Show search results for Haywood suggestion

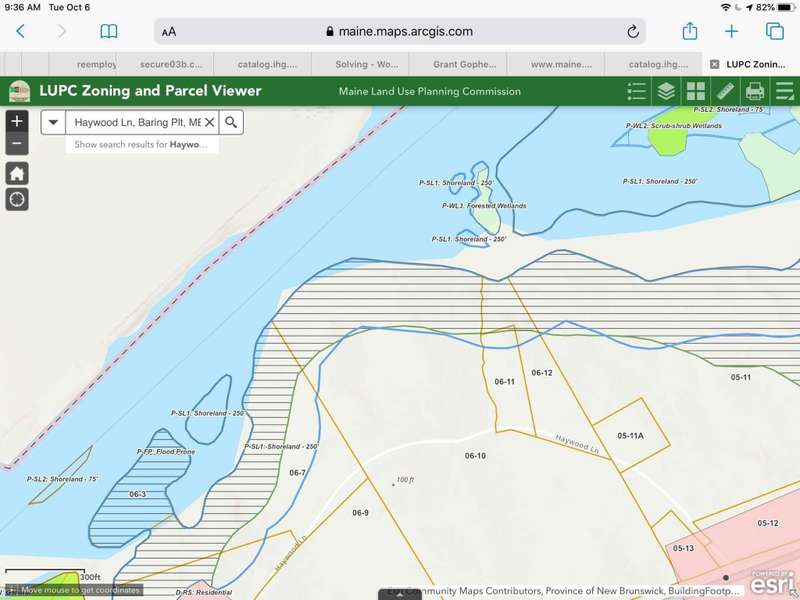(141, 144)
